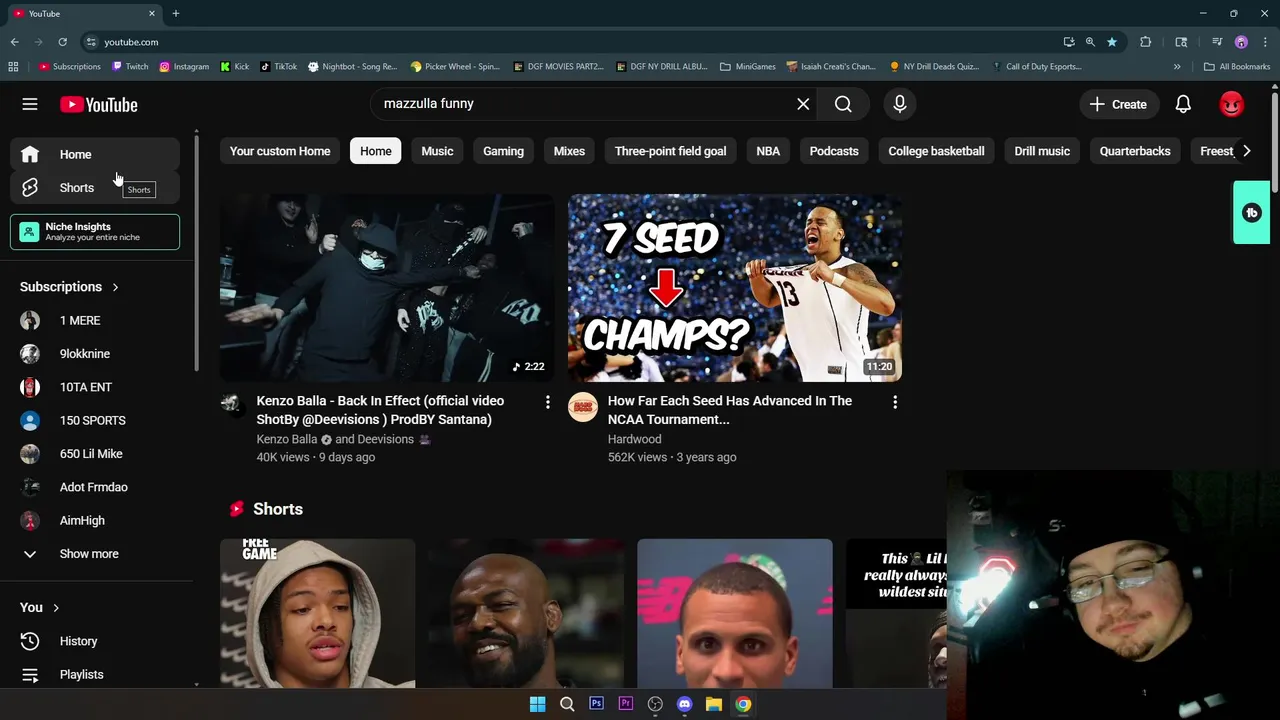The width and height of the screenshot is (1280, 720).
Task: Play the Kenzo Balla video thumbnail
Action: (387, 288)
